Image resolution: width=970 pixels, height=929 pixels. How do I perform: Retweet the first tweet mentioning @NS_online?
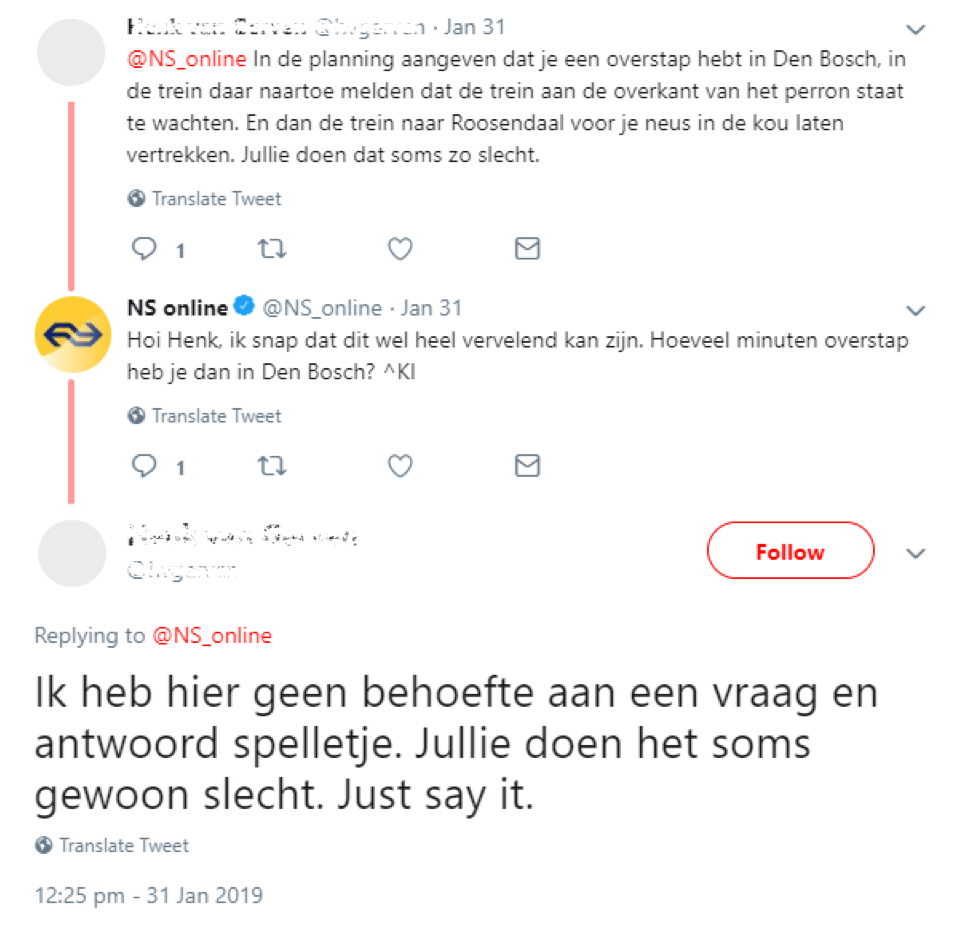[x=272, y=249]
